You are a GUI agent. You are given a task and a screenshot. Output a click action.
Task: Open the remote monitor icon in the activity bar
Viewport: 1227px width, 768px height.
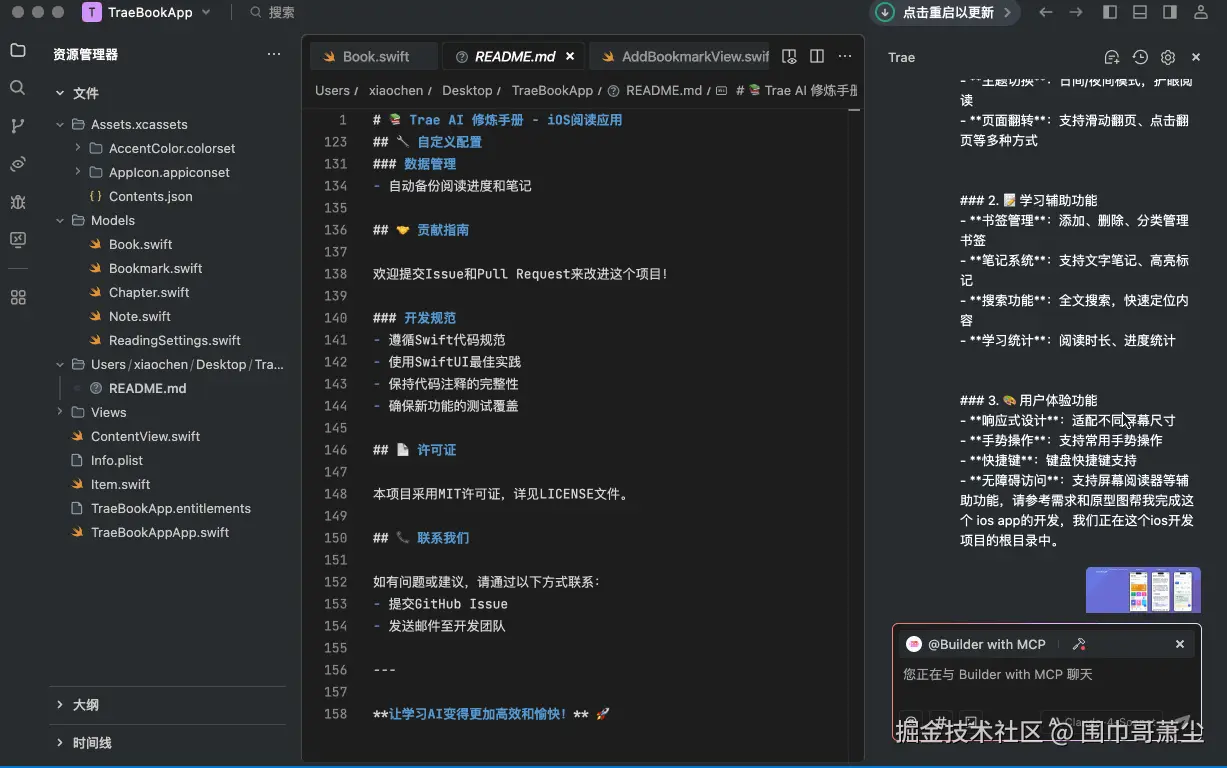(x=17, y=240)
